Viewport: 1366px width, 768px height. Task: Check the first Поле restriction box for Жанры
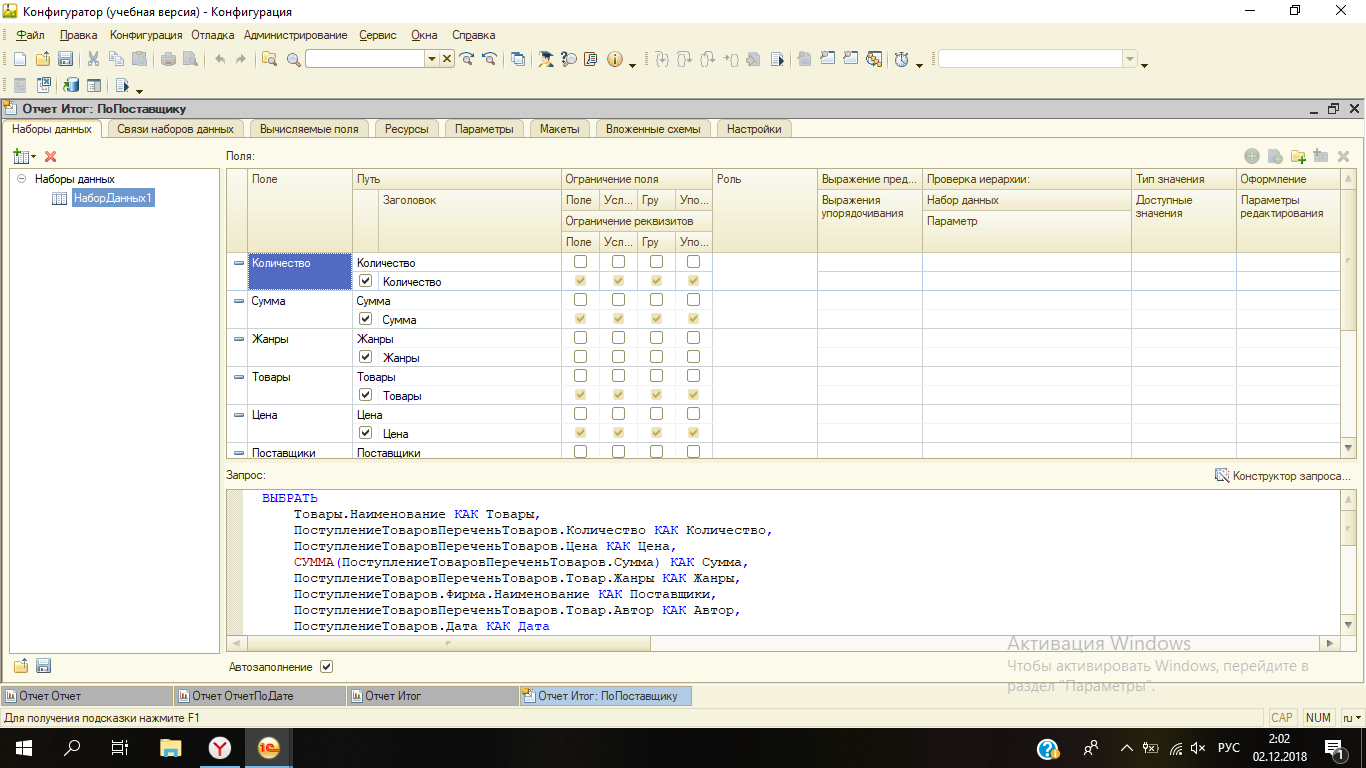tap(580, 339)
